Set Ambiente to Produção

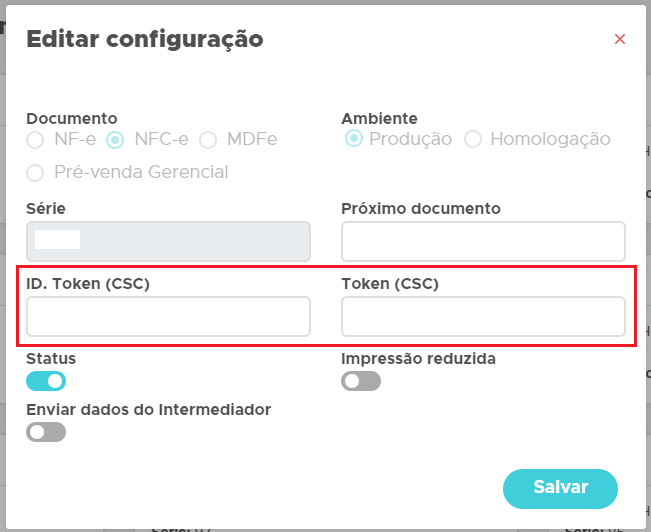[x=354, y=140]
